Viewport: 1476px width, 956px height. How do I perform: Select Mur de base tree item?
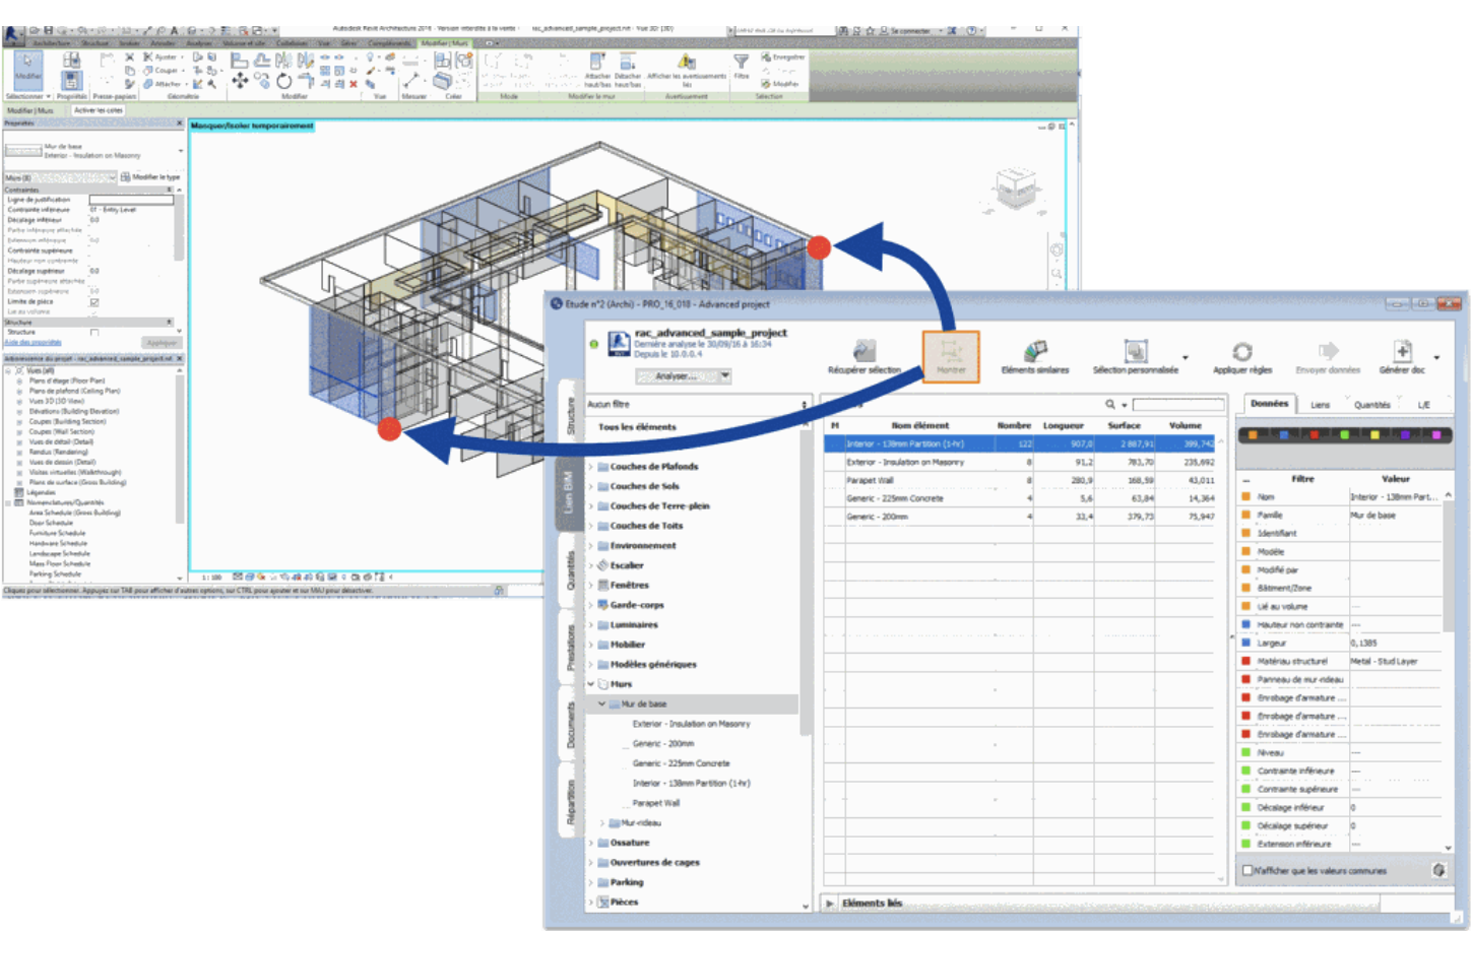click(x=643, y=704)
